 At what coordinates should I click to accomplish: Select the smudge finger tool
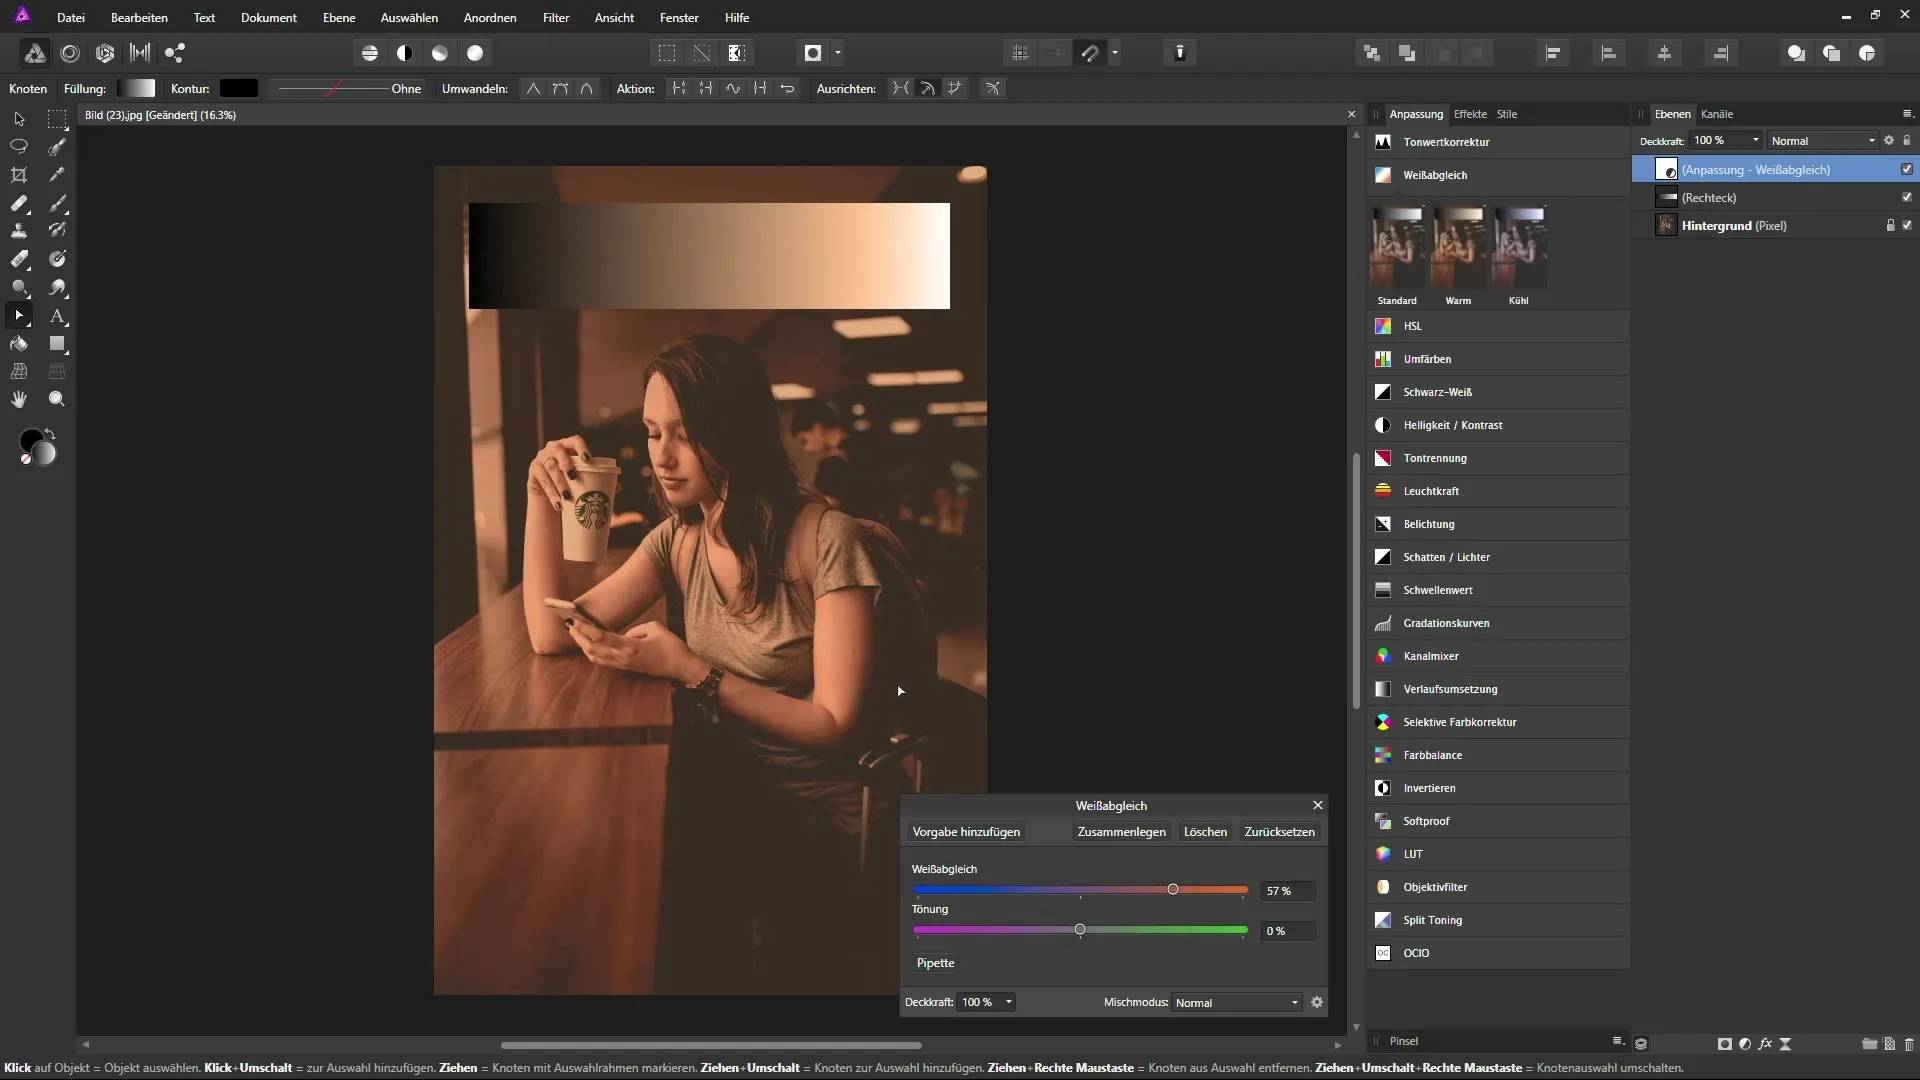(57, 287)
